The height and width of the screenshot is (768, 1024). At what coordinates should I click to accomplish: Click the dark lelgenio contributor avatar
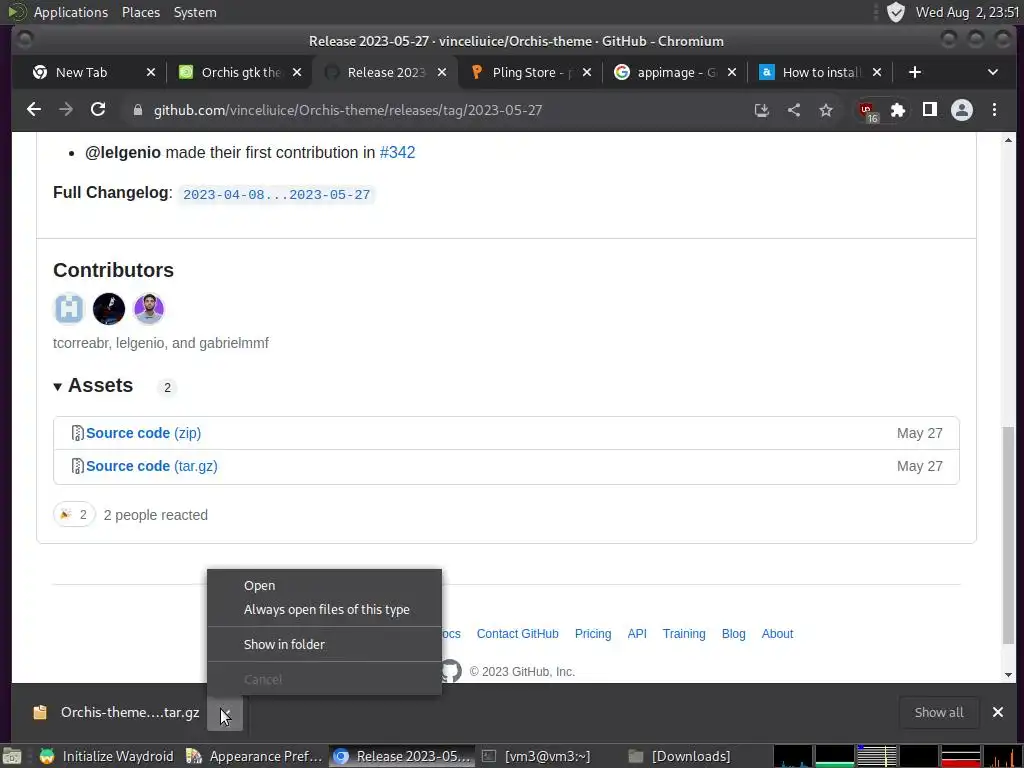click(109, 309)
